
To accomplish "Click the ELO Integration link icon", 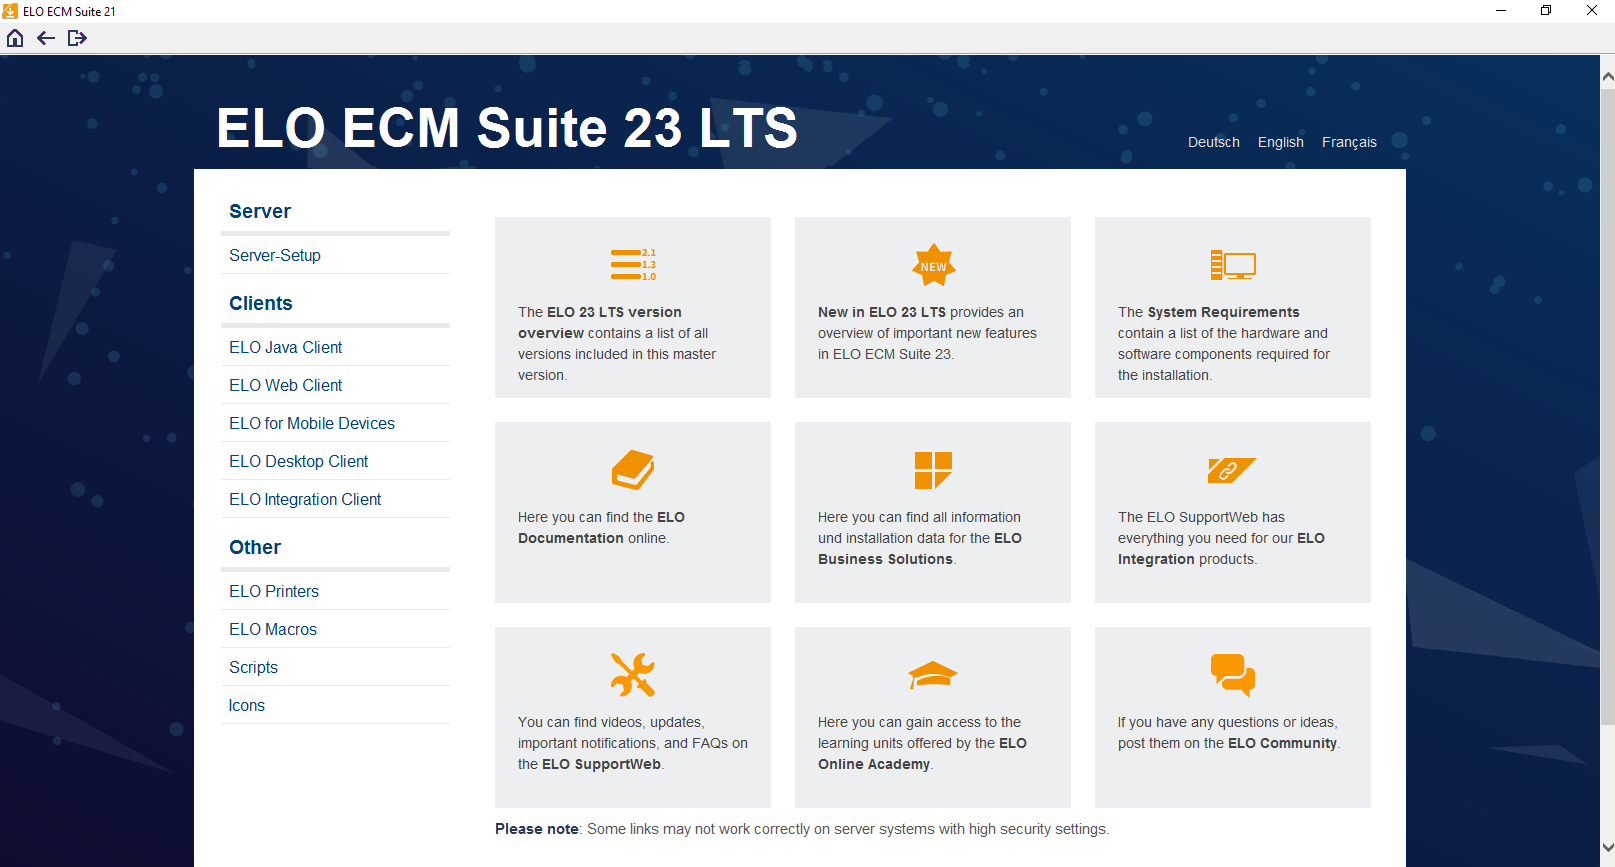I will click(1232, 470).
